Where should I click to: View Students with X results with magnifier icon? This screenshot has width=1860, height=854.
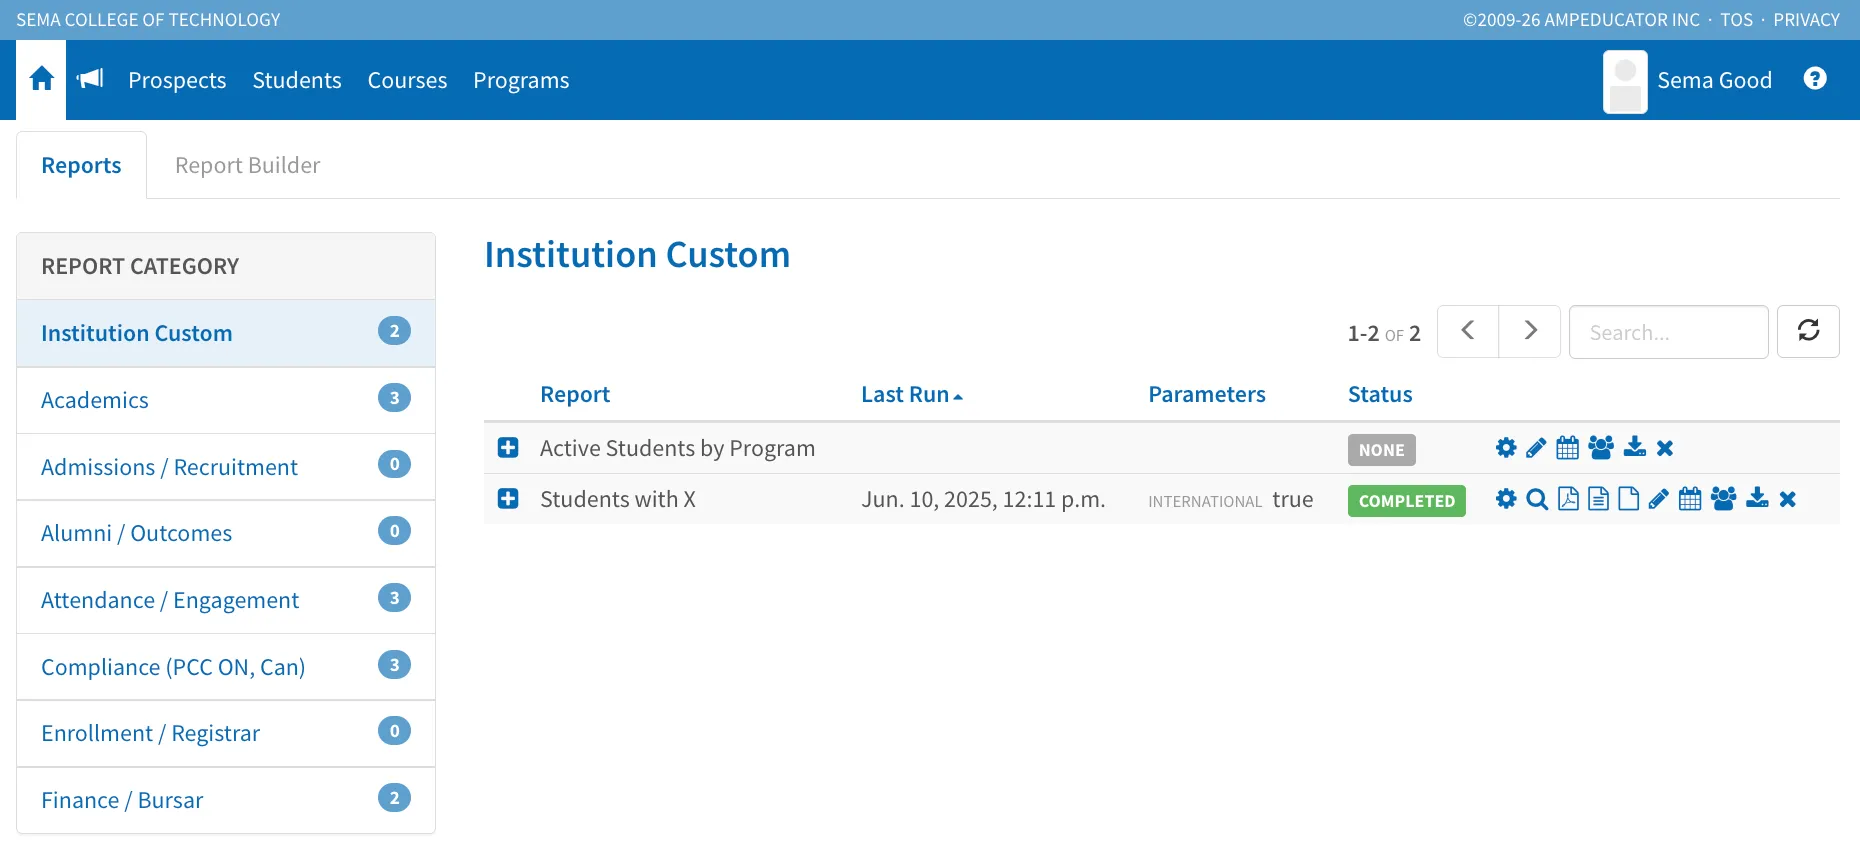[x=1538, y=498]
